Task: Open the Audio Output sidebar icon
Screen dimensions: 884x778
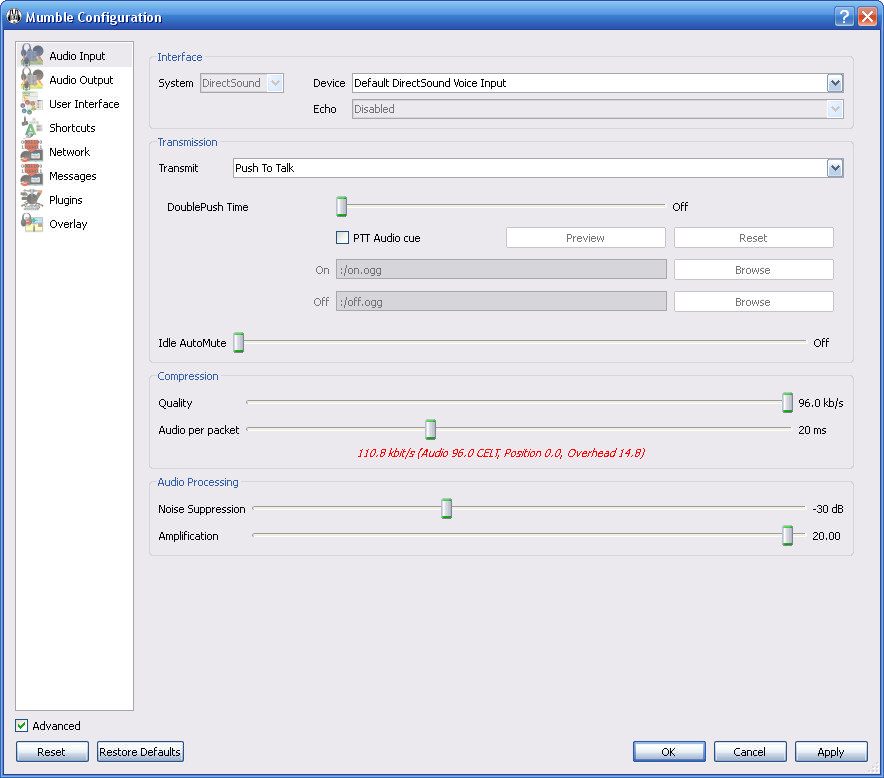Action: [32, 80]
